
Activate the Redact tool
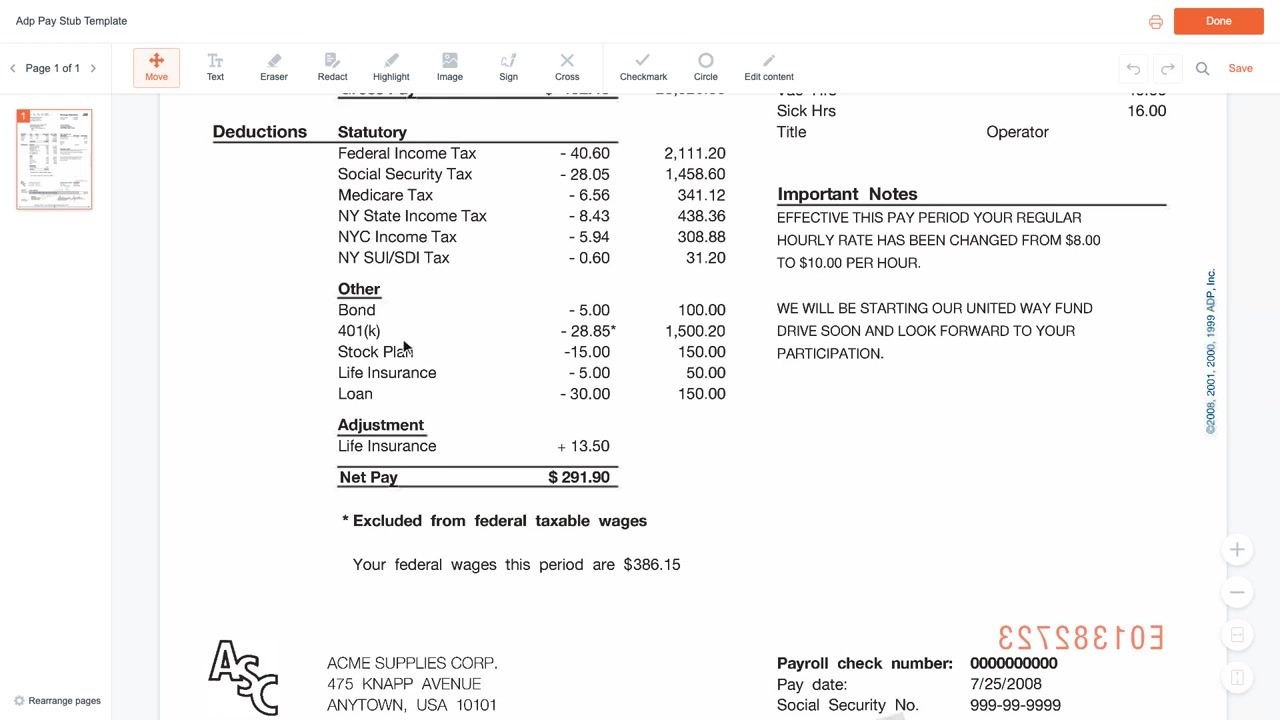tap(332, 68)
